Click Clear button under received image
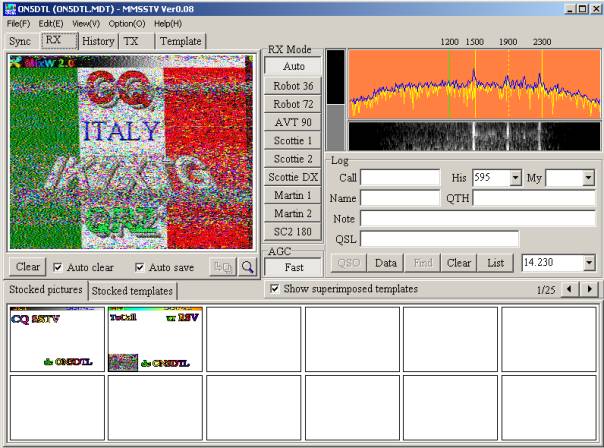 28,267
